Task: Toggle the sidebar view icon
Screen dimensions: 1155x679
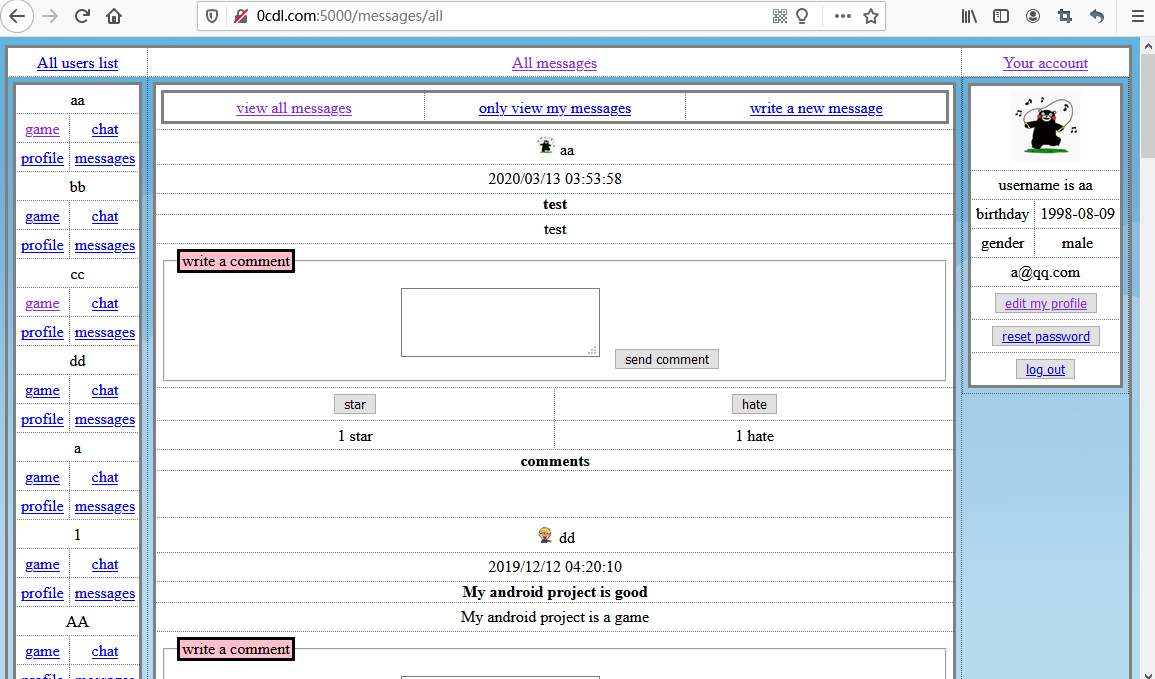Action: click(x=1001, y=16)
